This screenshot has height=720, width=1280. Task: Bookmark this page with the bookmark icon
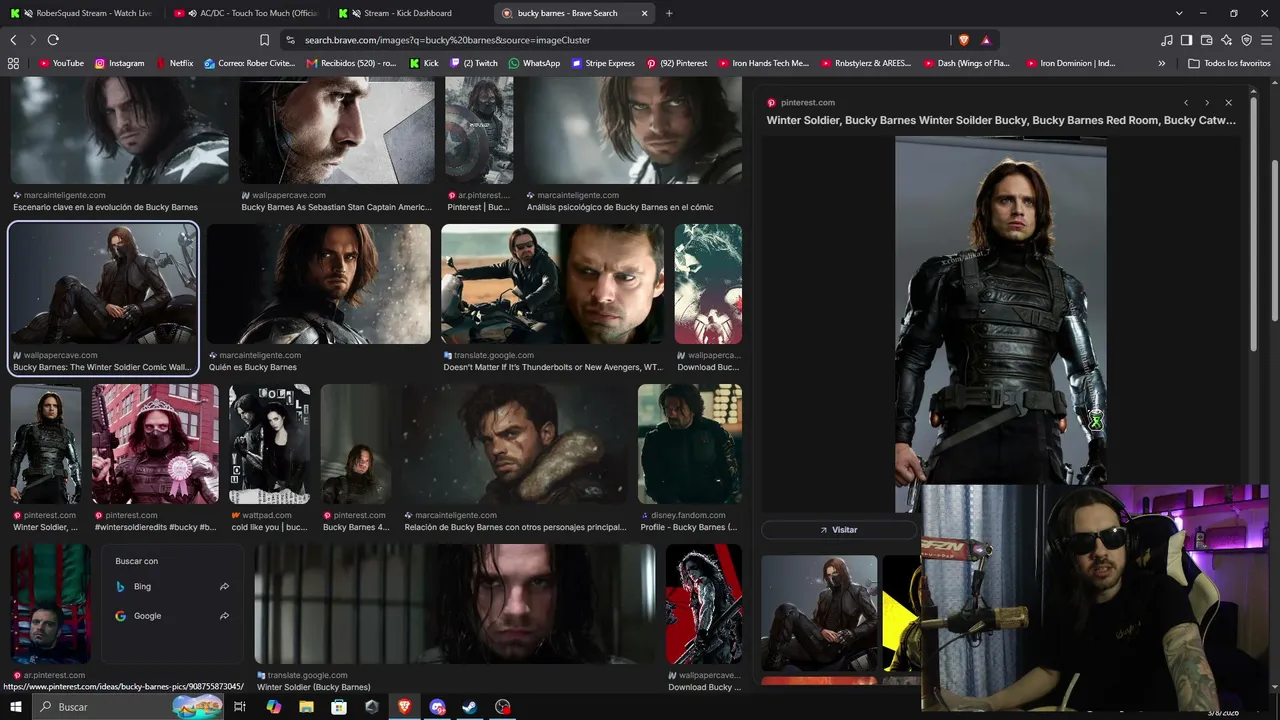(264, 40)
